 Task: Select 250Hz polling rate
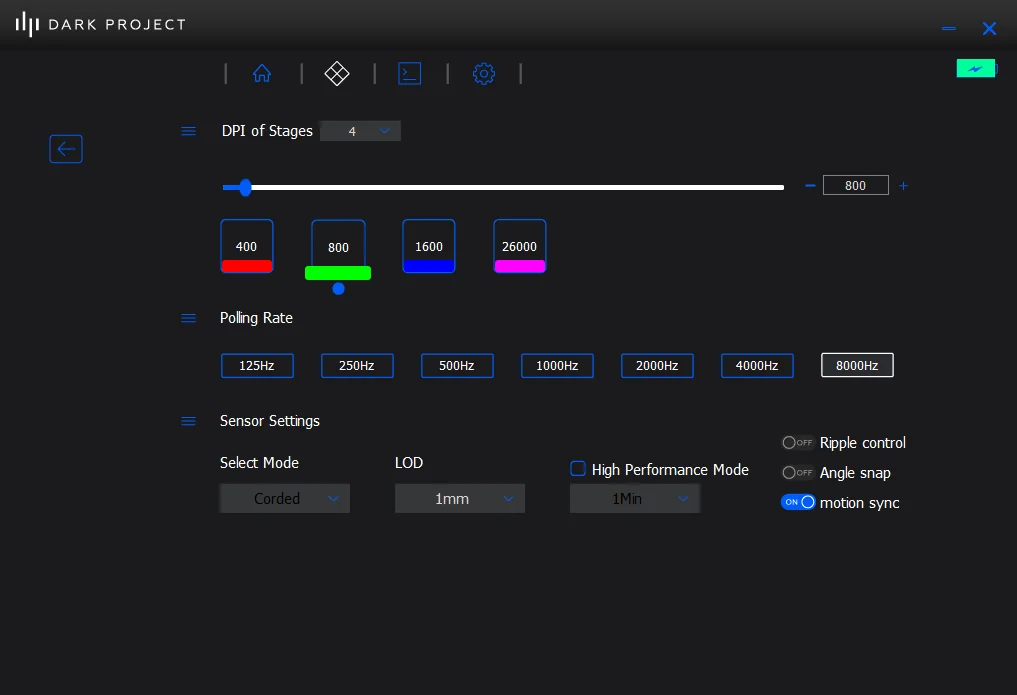point(357,366)
